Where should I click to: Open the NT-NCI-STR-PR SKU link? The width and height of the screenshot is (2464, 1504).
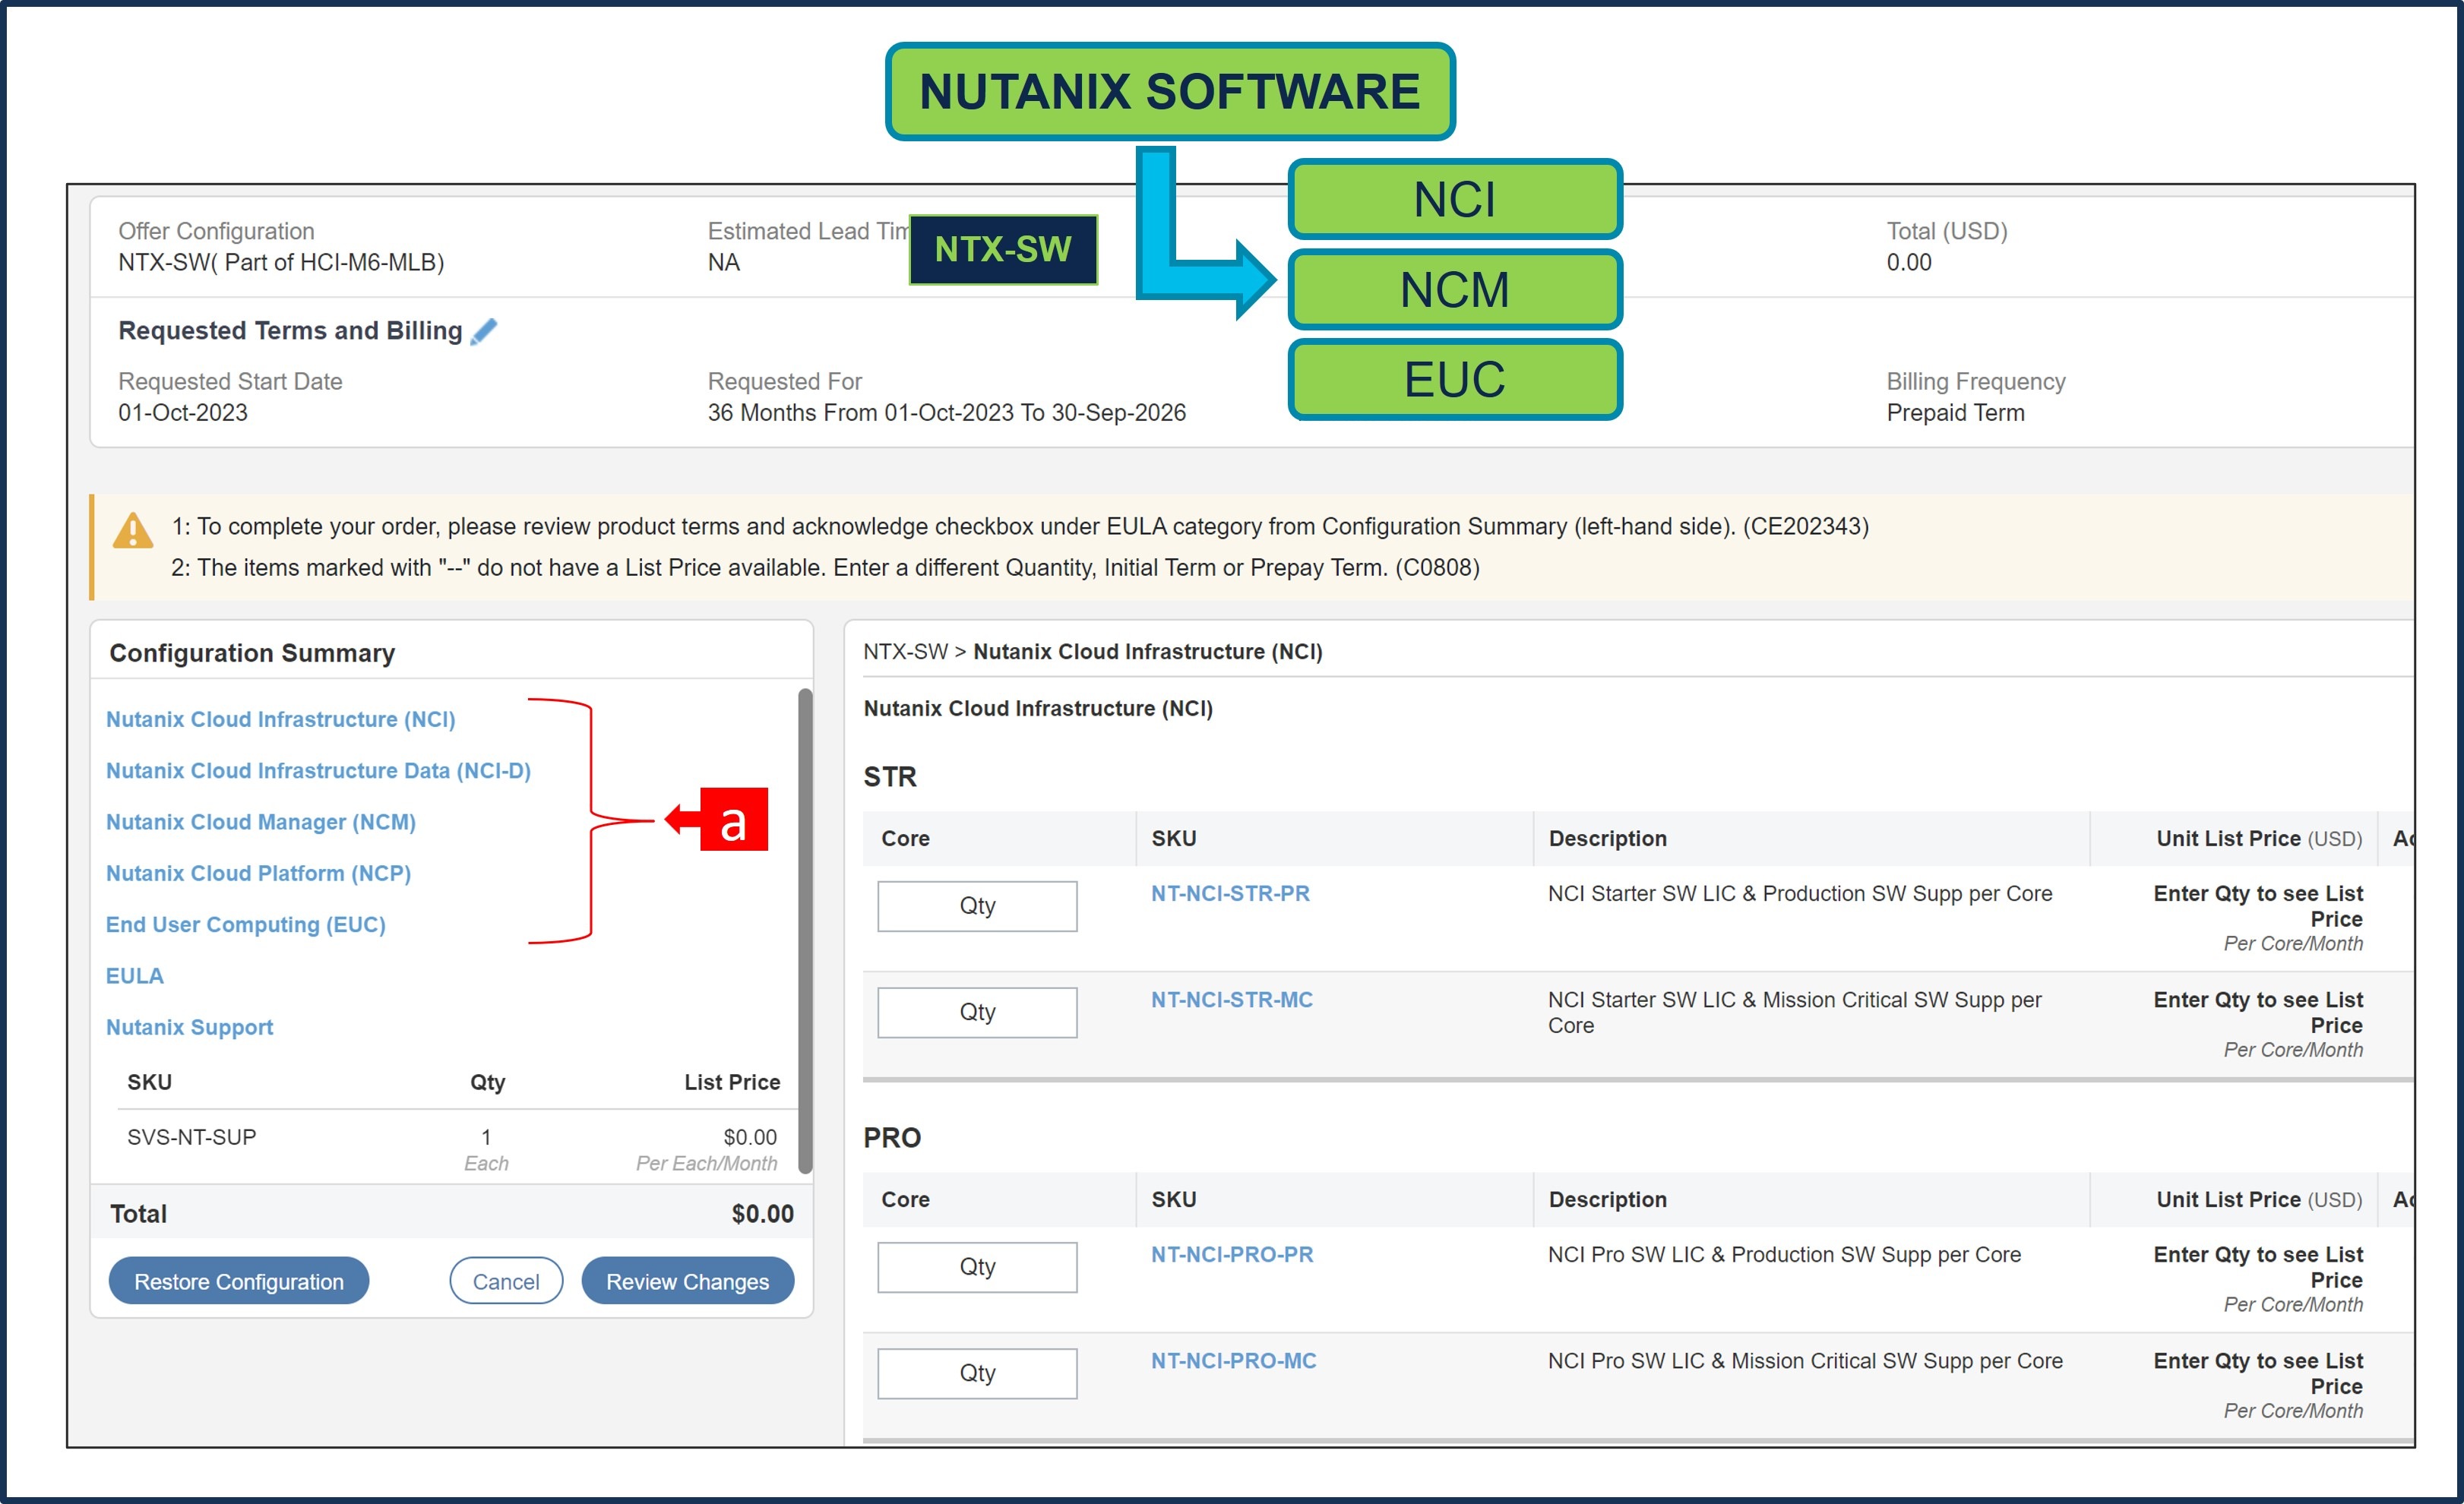coord(1230,893)
